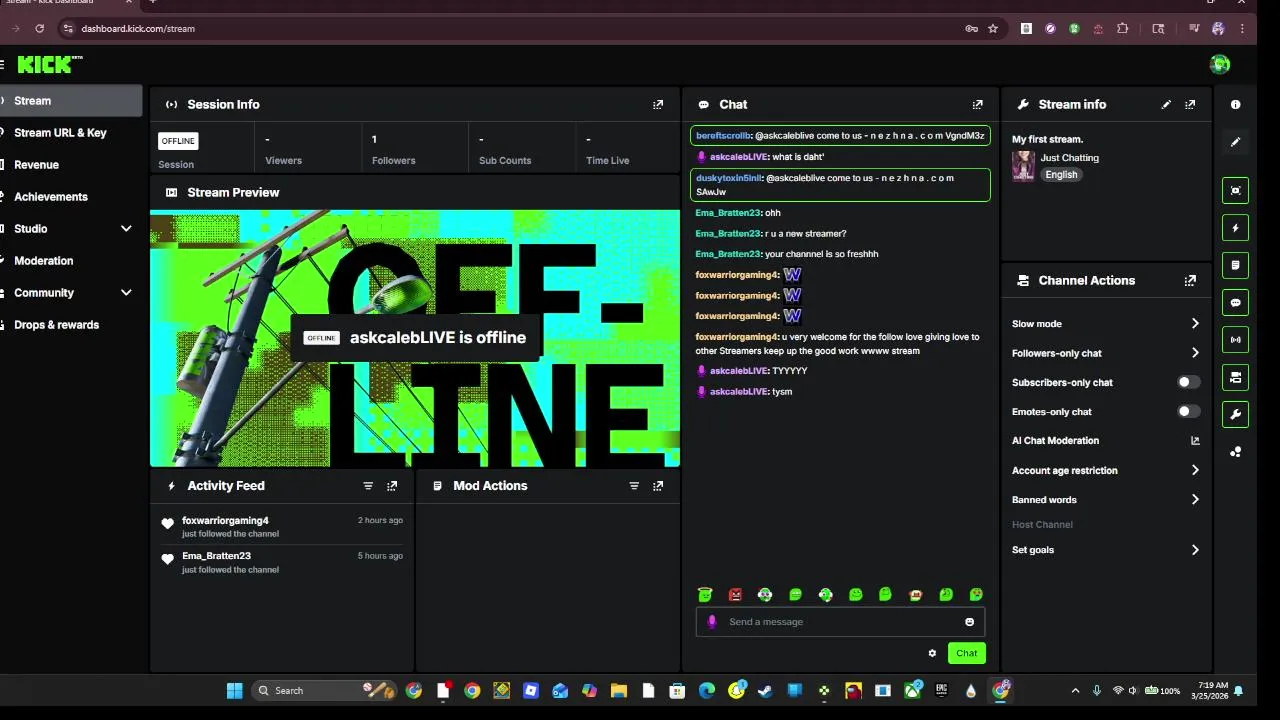Toggle Channel Actions widget in right rail

click(x=1236, y=377)
